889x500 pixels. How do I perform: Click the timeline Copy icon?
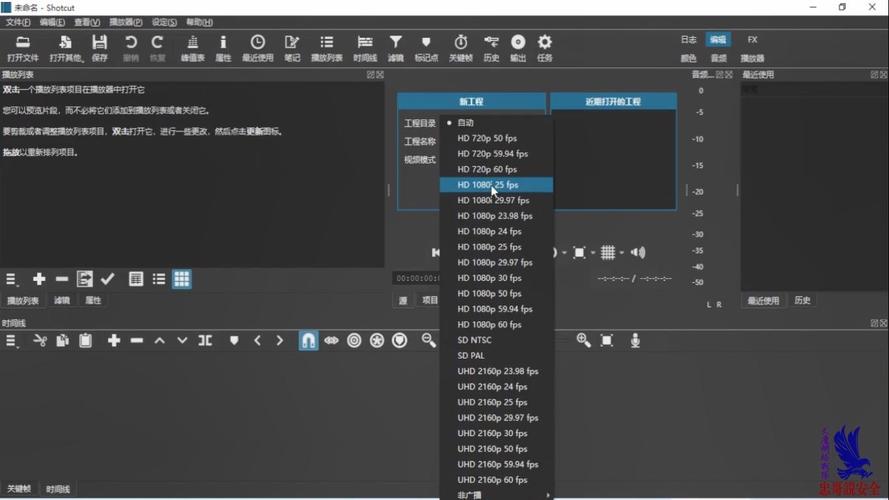coord(62,340)
